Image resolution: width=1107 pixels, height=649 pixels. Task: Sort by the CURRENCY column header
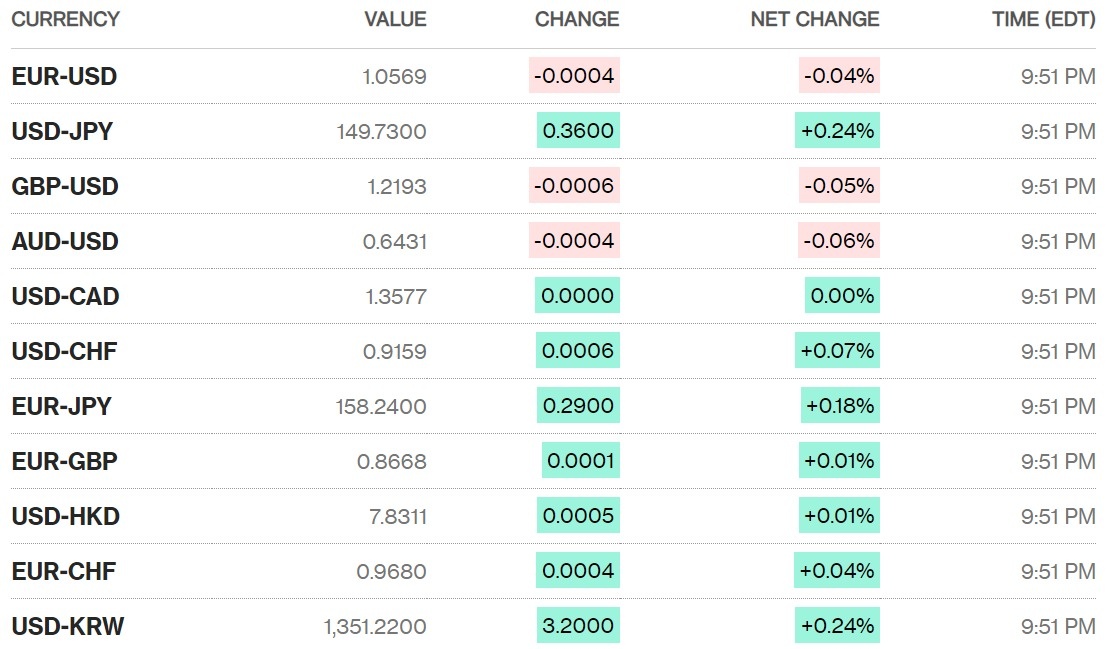click(x=65, y=19)
